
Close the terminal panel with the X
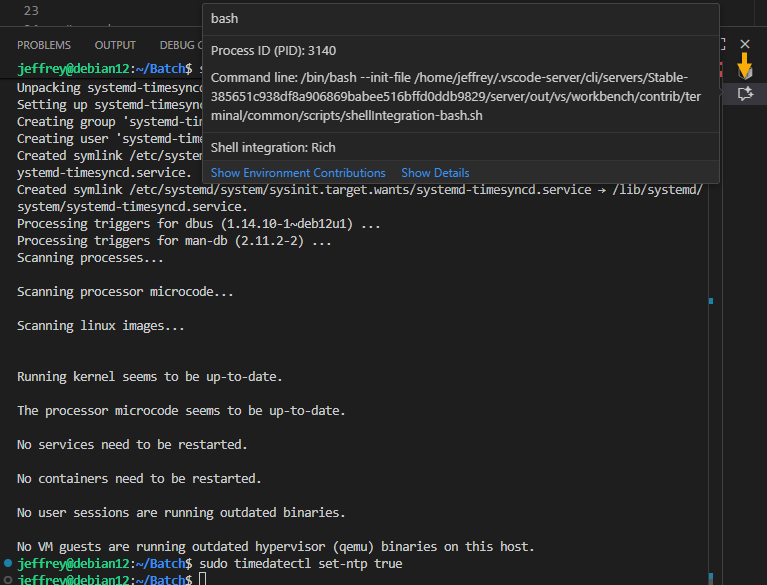(744, 45)
